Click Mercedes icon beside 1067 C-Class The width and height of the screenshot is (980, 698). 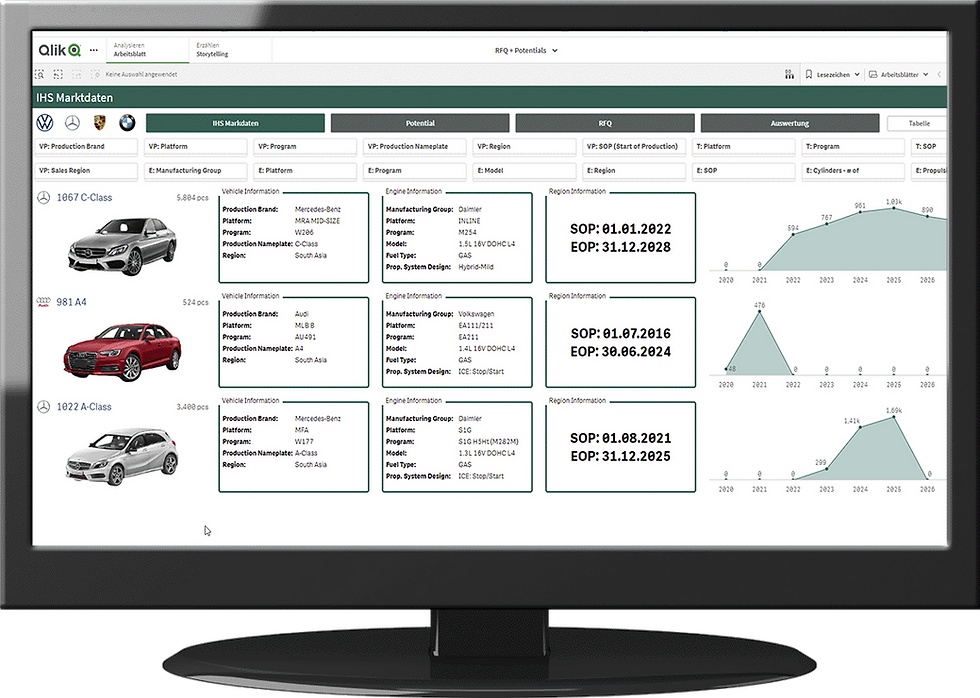pos(44,197)
